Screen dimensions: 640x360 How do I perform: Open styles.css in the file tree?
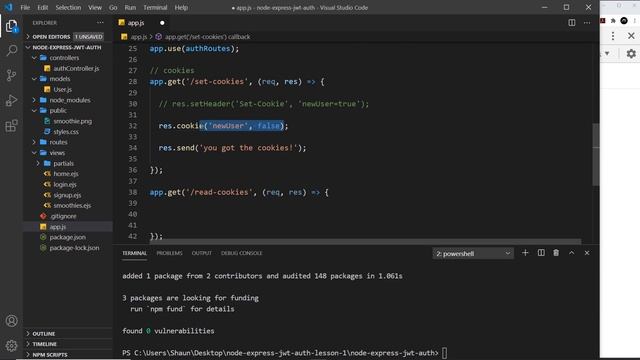pos(66,132)
